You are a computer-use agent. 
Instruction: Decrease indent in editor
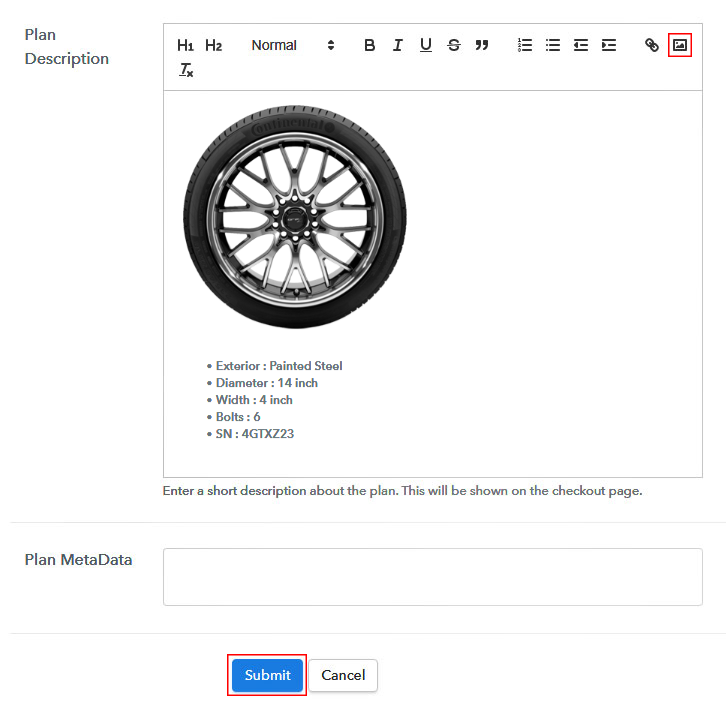point(581,45)
